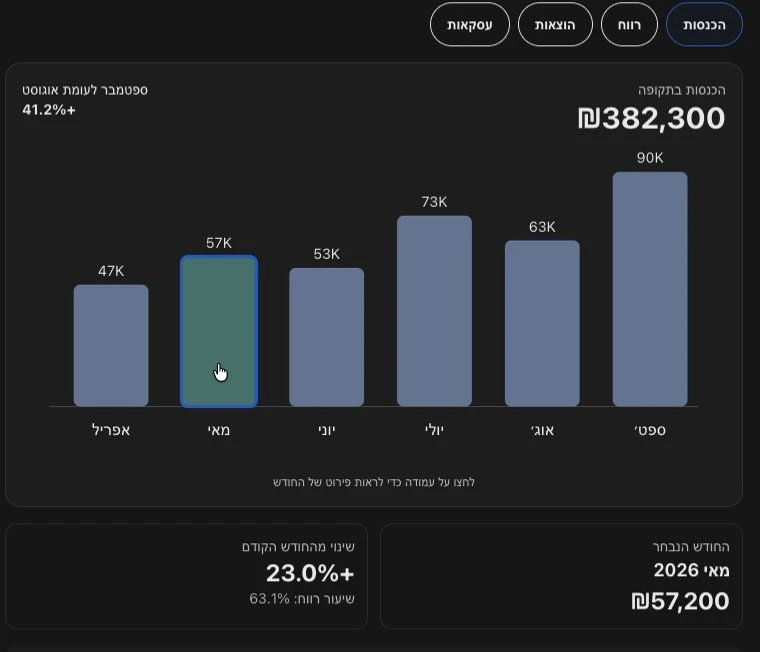
Task: Click the 90K value label
Action: (x=650, y=158)
